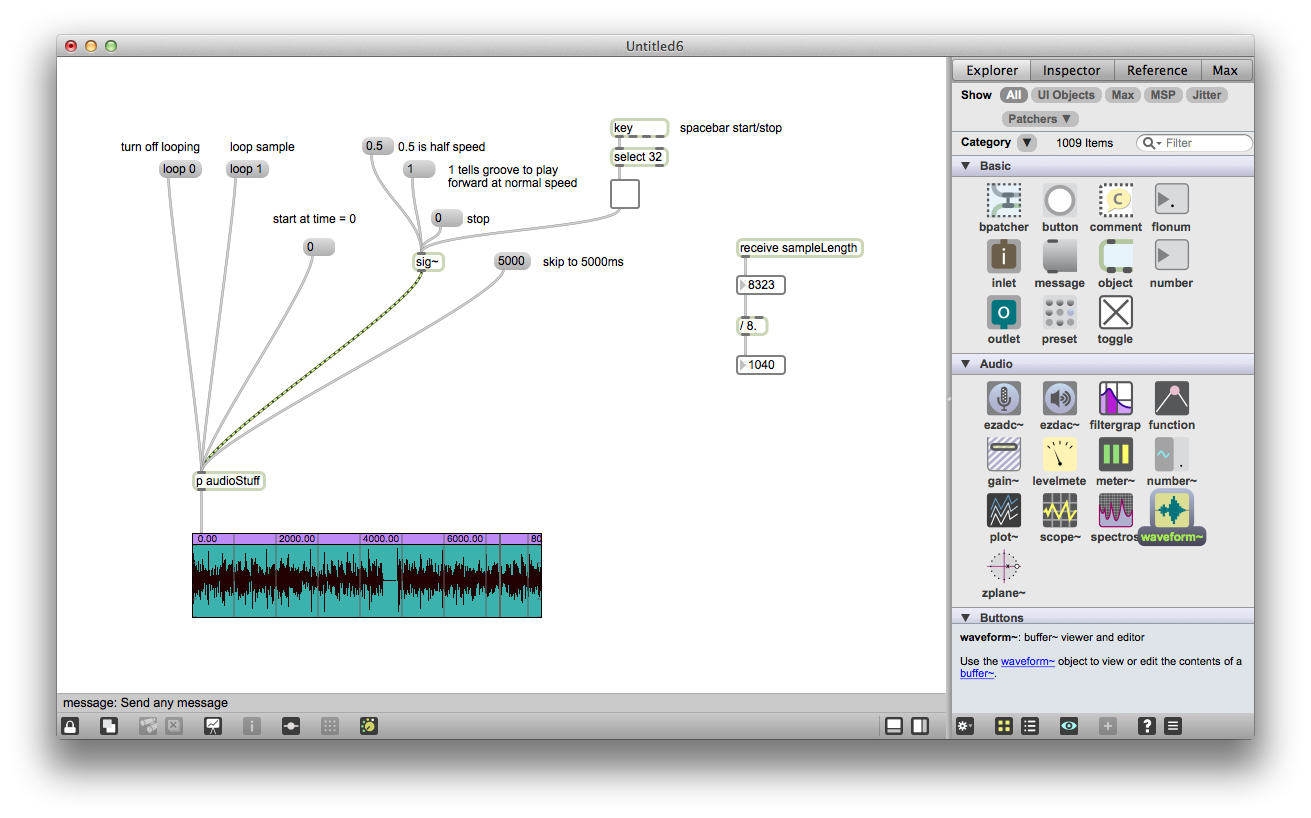Click the 'loop 1' message box
Screen dimensions: 1311x818
tap(247, 169)
